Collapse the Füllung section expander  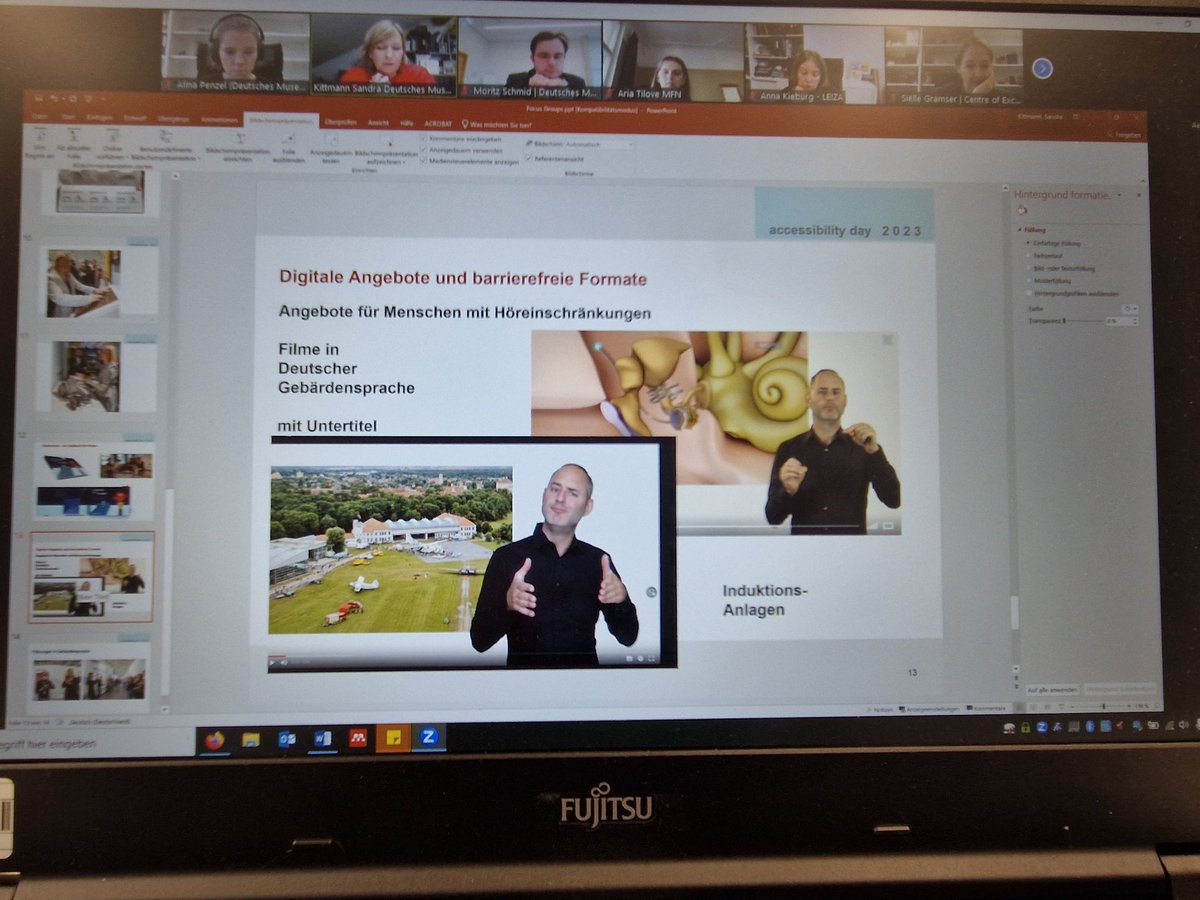coord(1019,230)
